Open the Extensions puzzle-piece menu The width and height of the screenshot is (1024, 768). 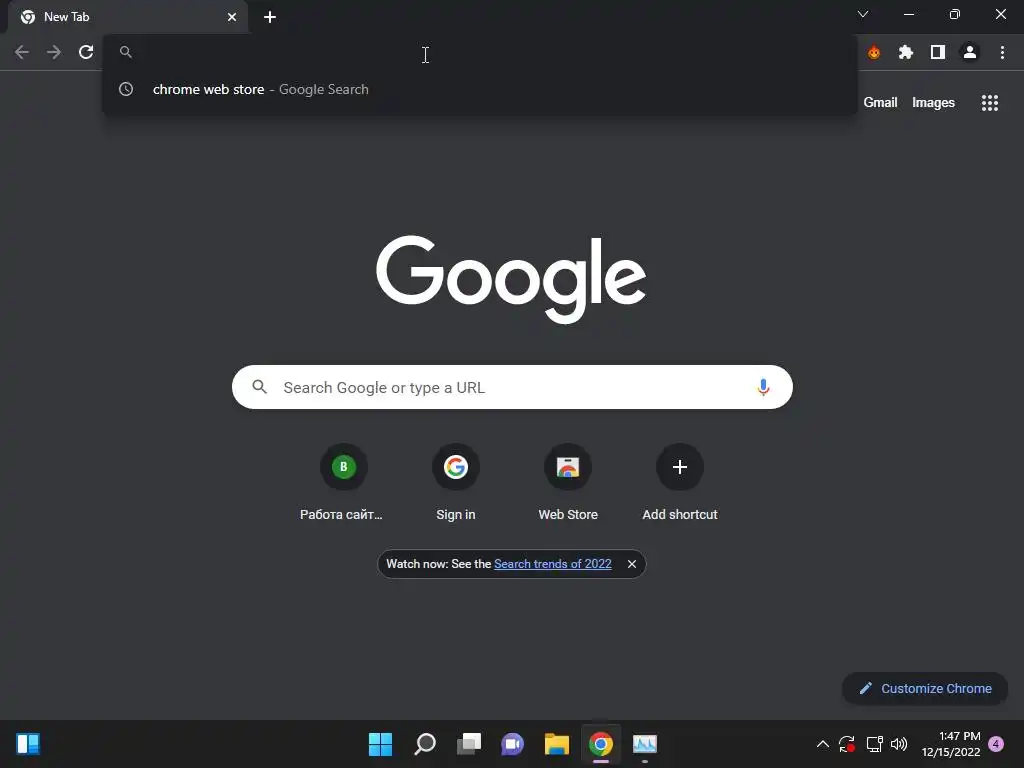click(906, 52)
